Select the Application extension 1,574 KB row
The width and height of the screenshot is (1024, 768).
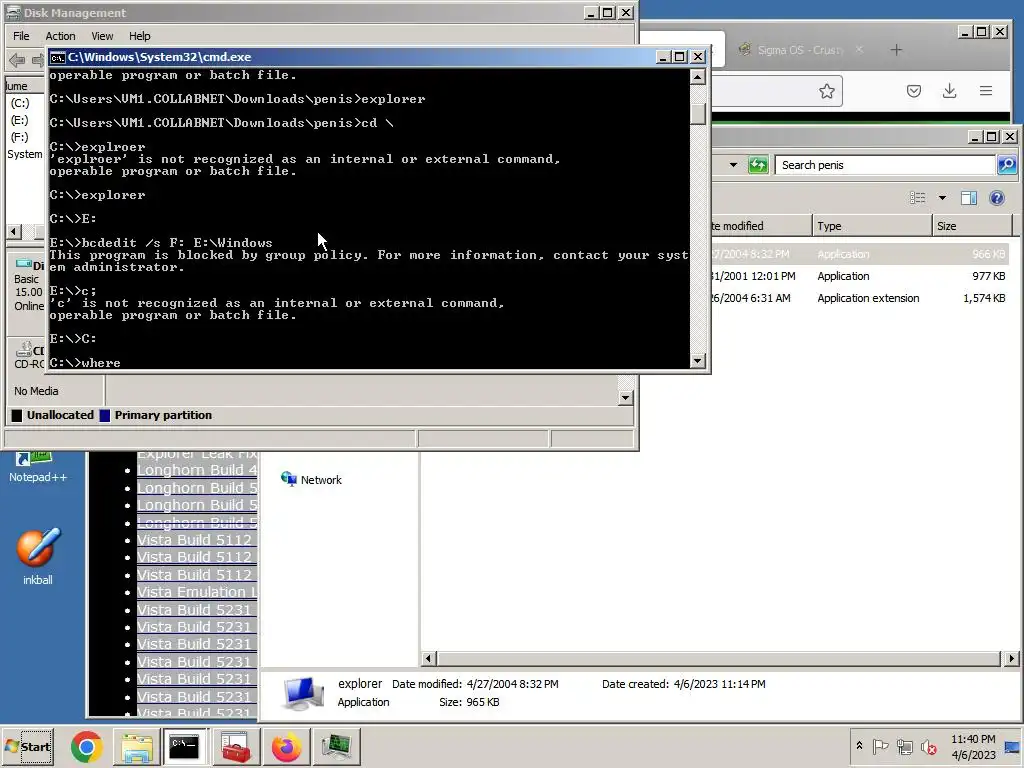coord(859,298)
